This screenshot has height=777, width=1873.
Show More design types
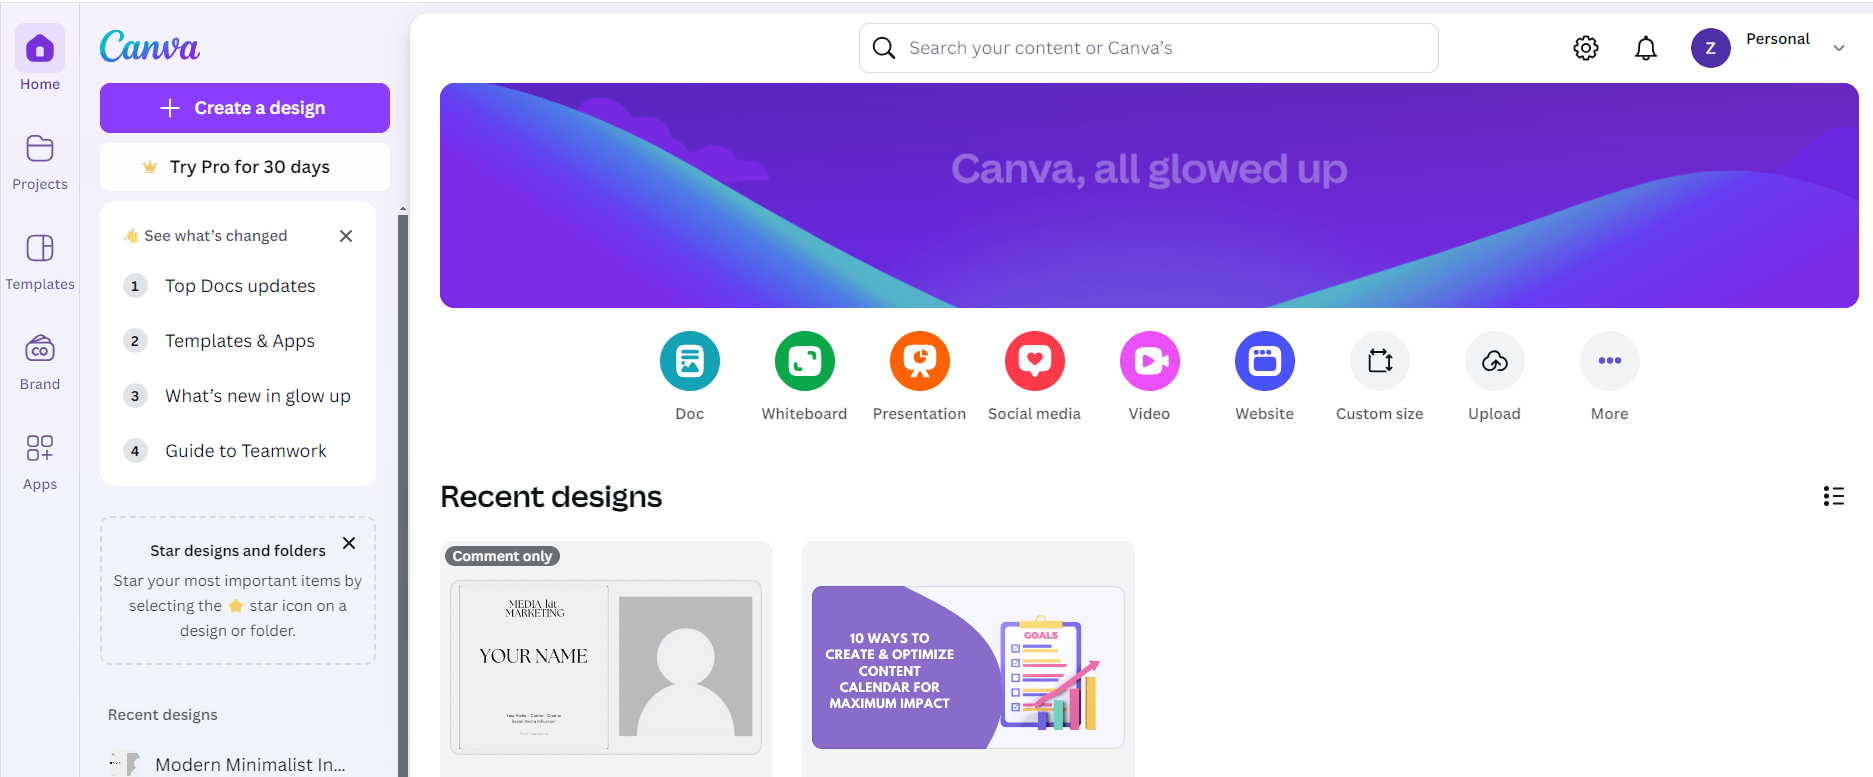(1610, 361)
